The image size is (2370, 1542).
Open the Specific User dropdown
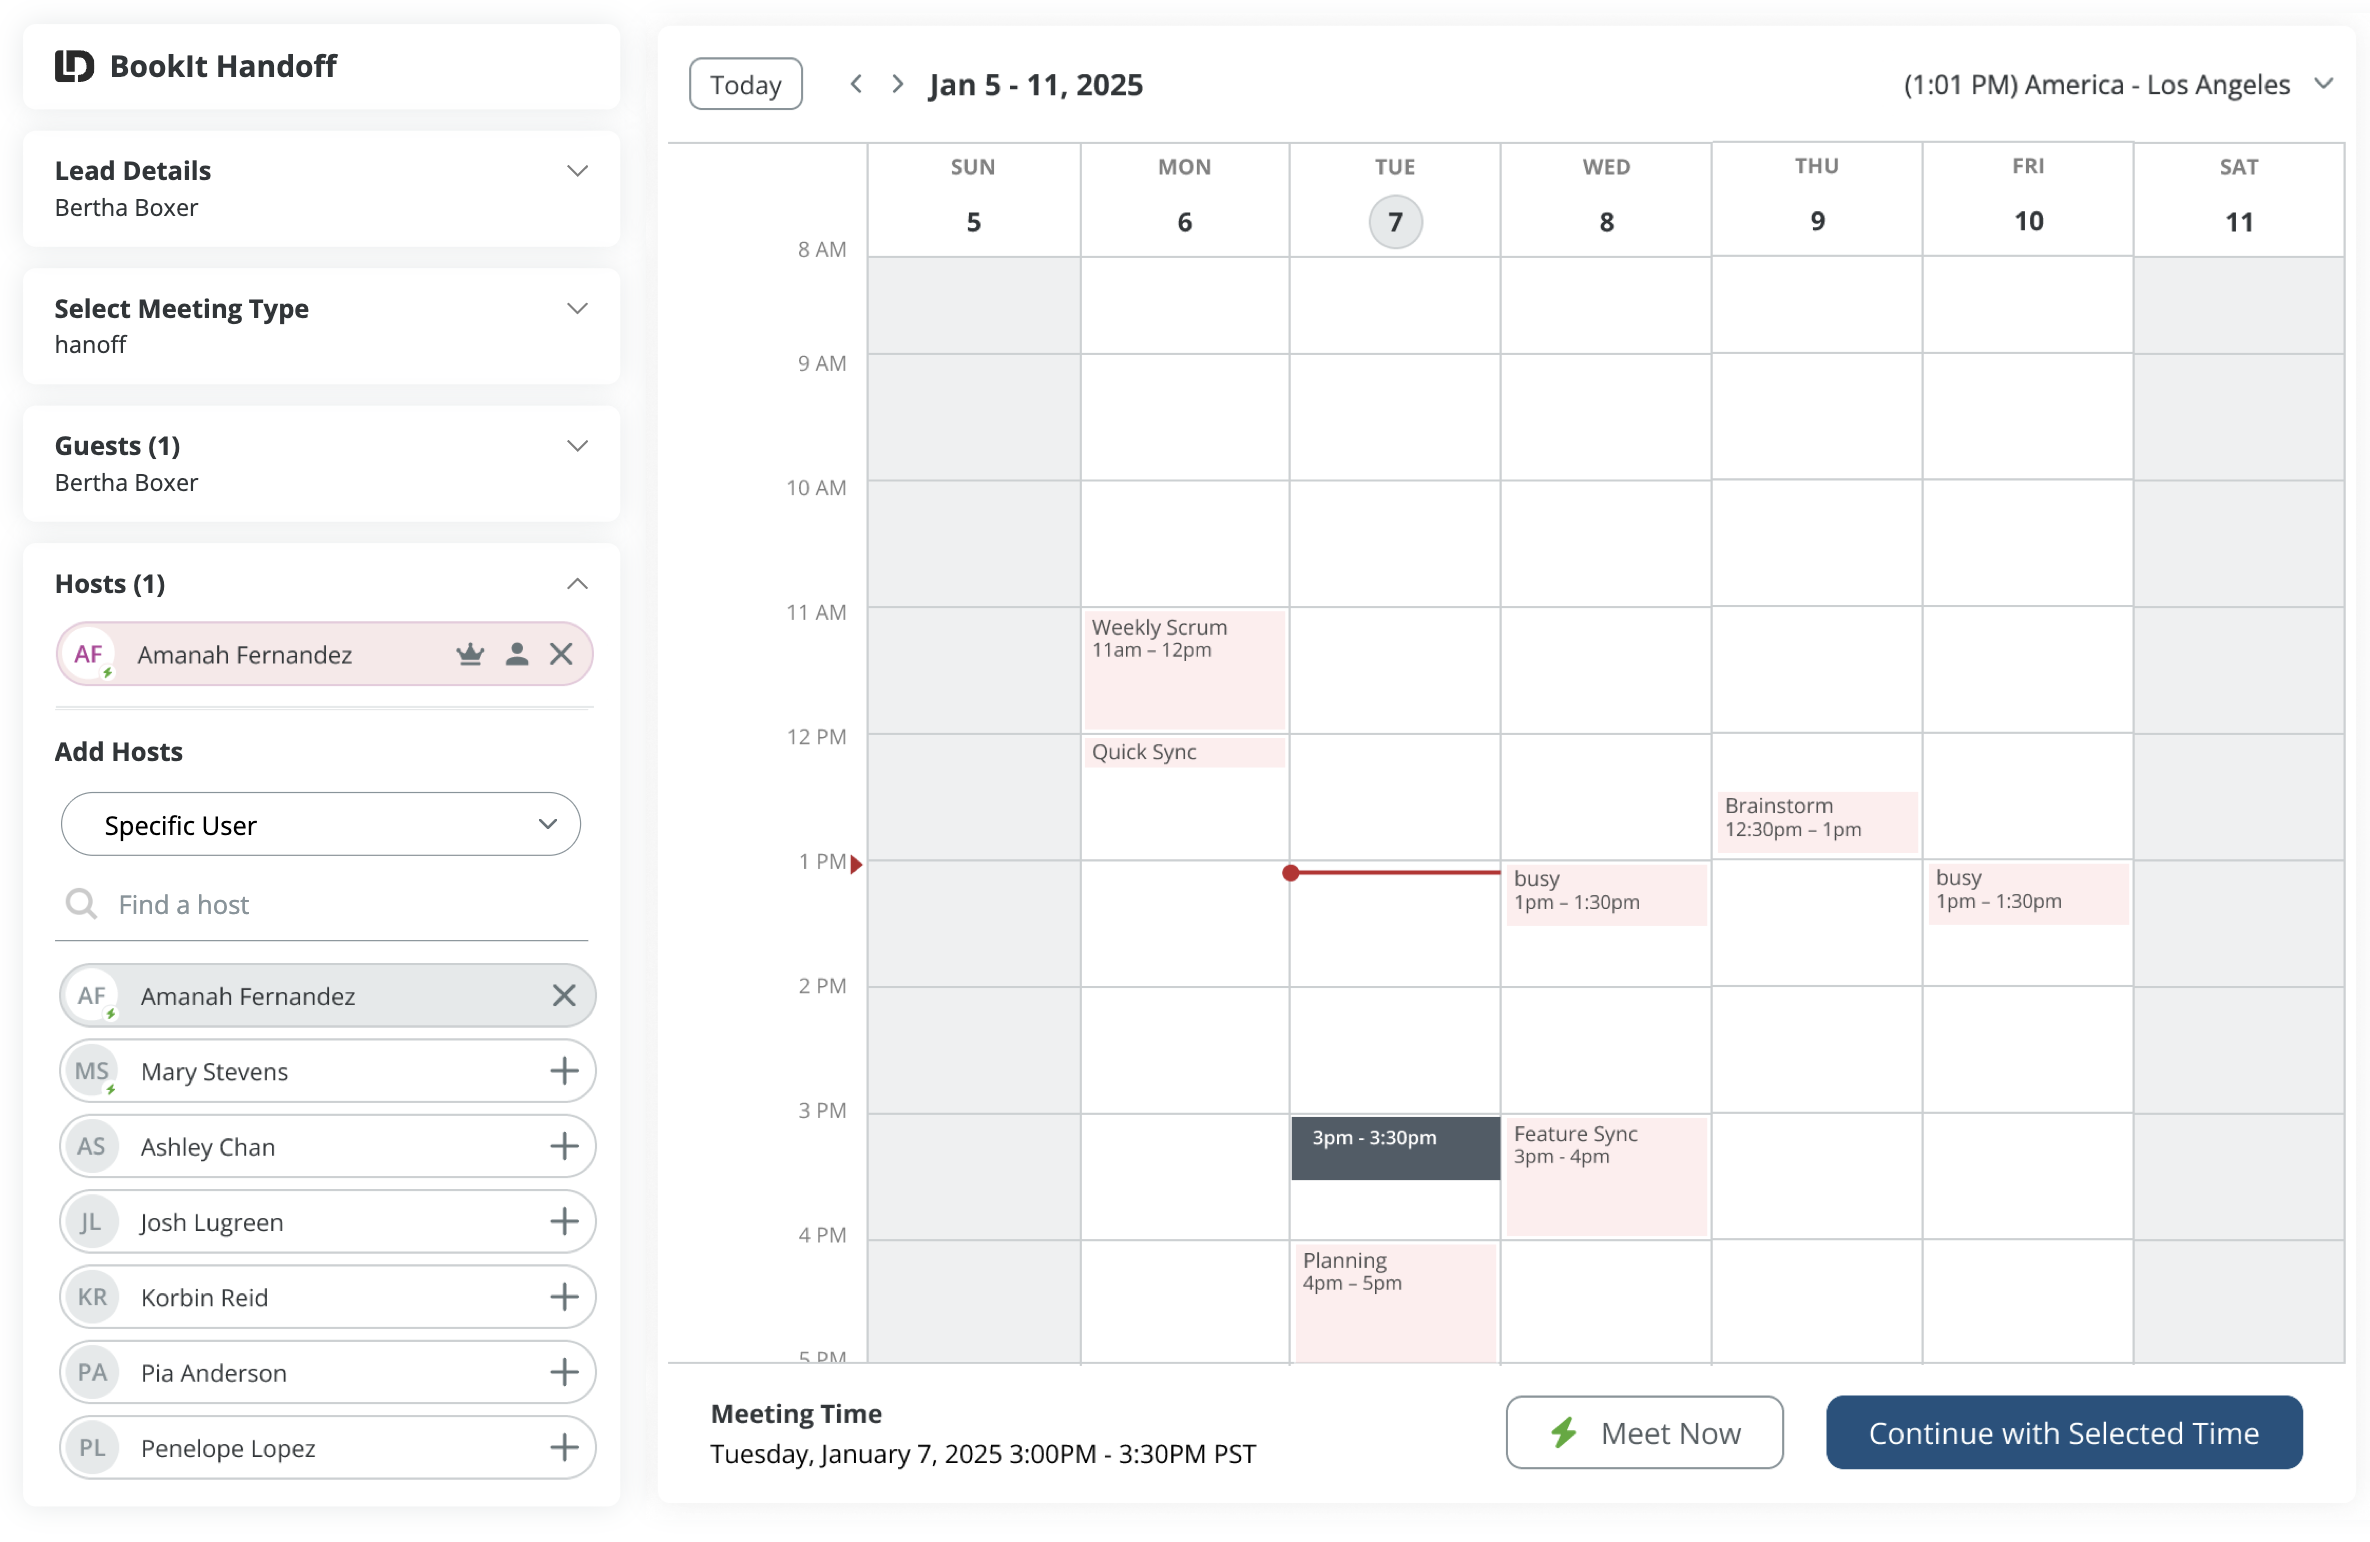point(320,825)
